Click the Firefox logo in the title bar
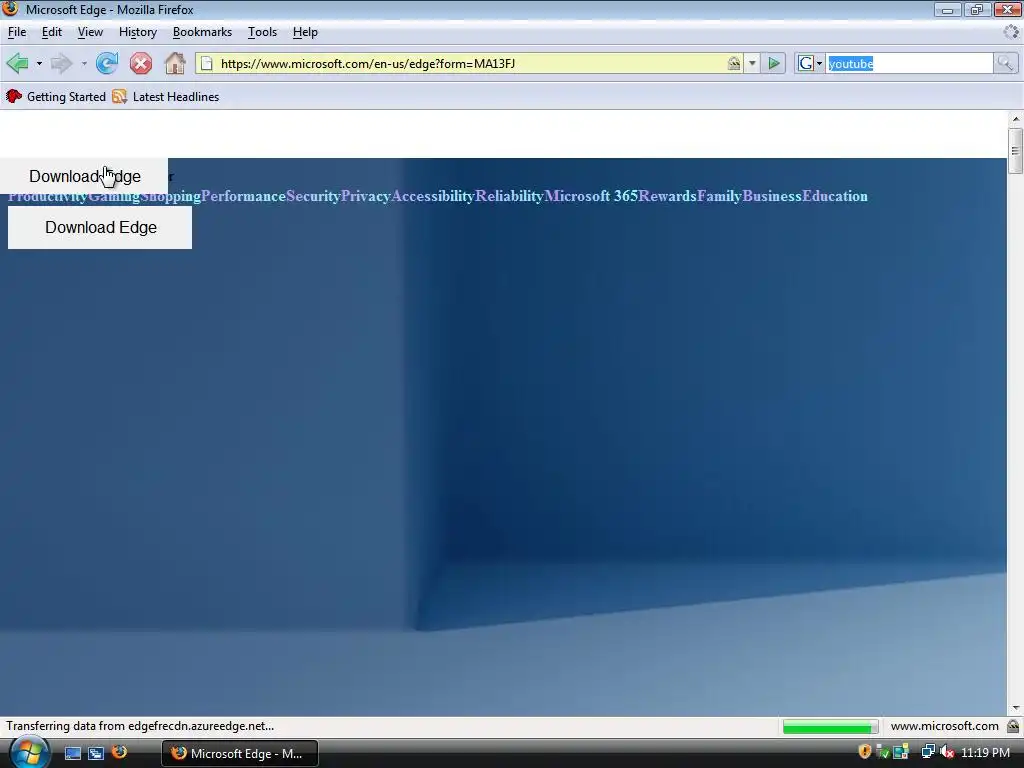 click(x=10, y=9)
